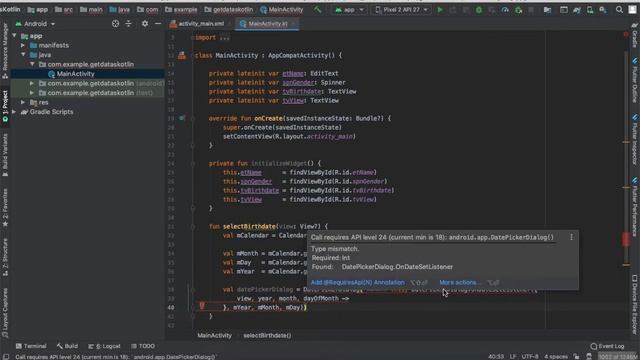Click the LF line separator in status bar
Viewport: 640px width, 360px height.
pyautogui.click(x=513, y=356)
